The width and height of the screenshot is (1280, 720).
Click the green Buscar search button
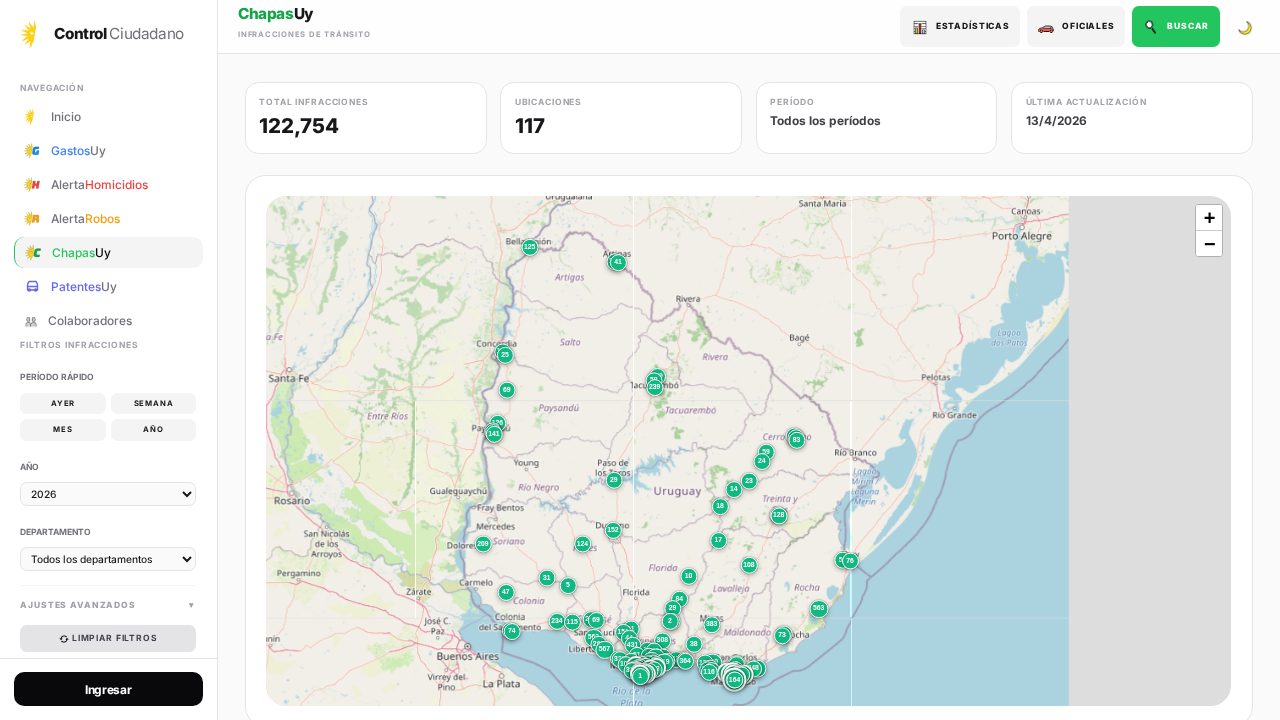click(1175, 27)
